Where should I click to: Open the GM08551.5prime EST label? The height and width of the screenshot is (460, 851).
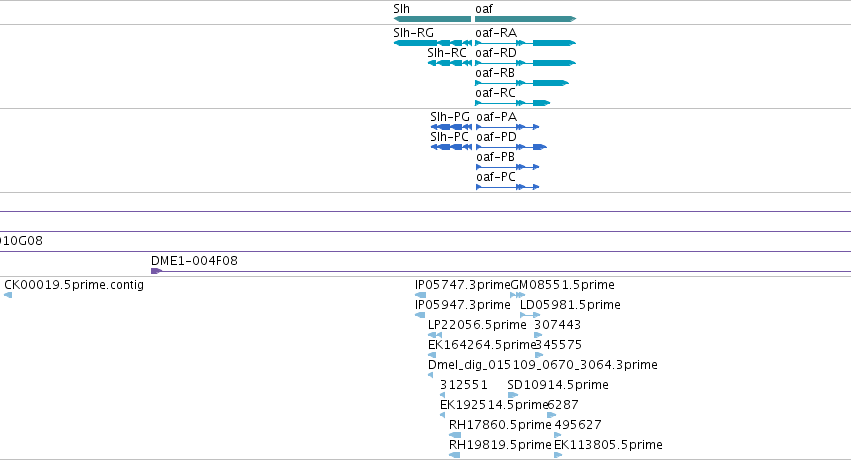(x=563, y=285)
